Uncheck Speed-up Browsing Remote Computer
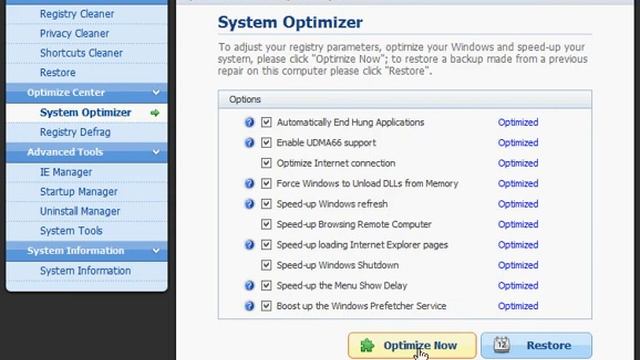The image size is (640, 360). pos(266,224)
